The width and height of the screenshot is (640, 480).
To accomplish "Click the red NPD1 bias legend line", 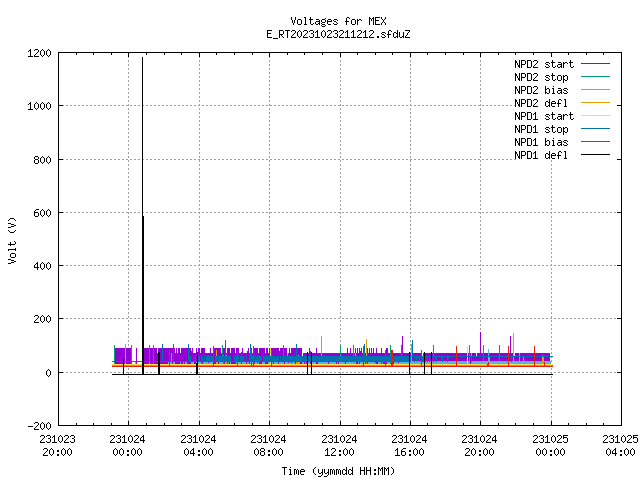I will (595, 142).
